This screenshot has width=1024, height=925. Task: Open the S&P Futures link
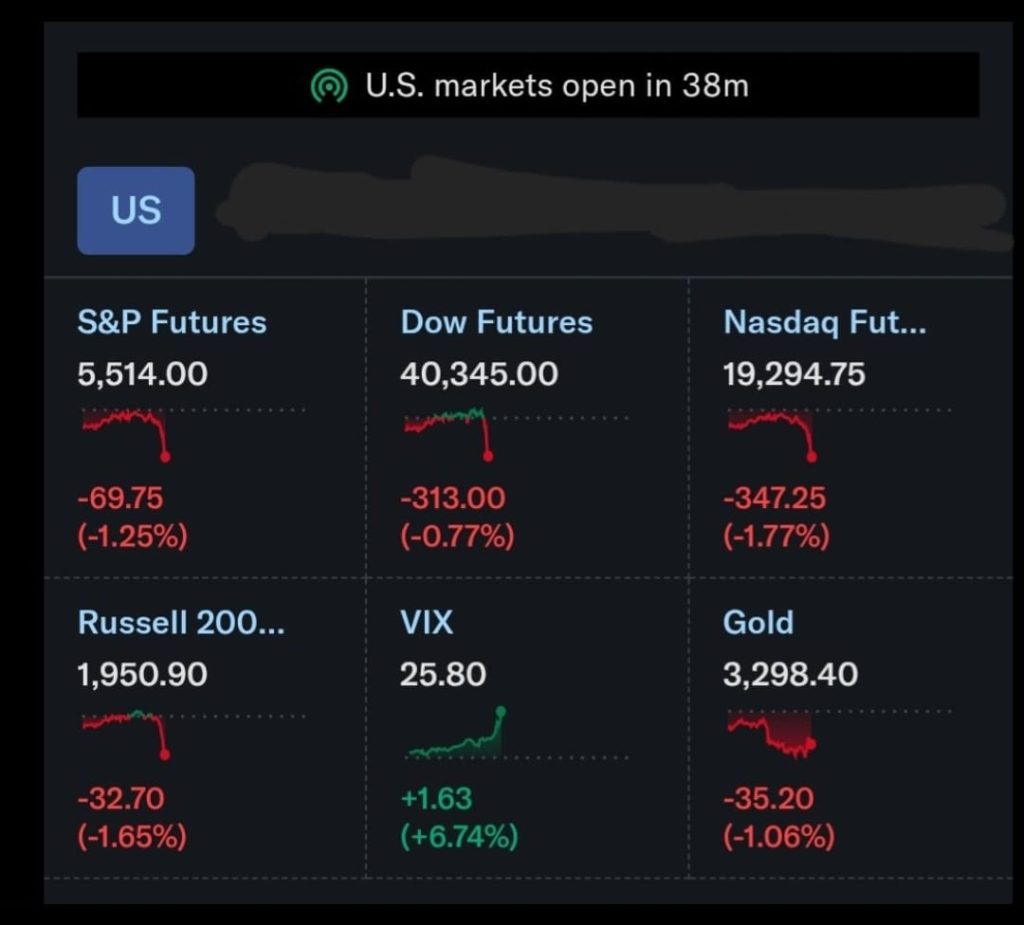pyautogui.click(x=172, y=322)
